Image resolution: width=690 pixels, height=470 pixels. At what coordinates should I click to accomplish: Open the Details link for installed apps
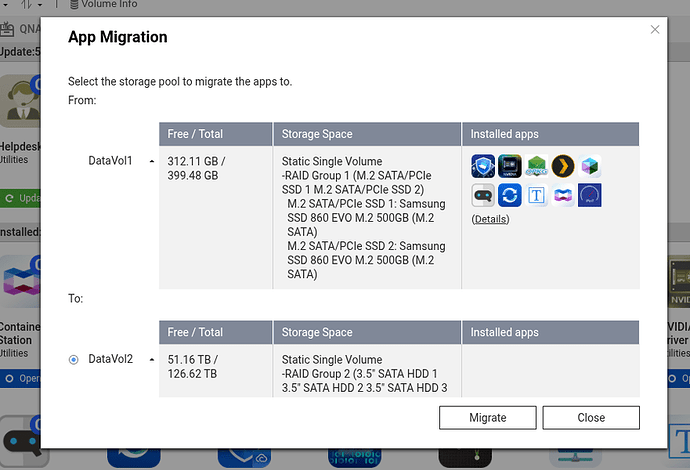pyautogui.click(x=490, y=219)
